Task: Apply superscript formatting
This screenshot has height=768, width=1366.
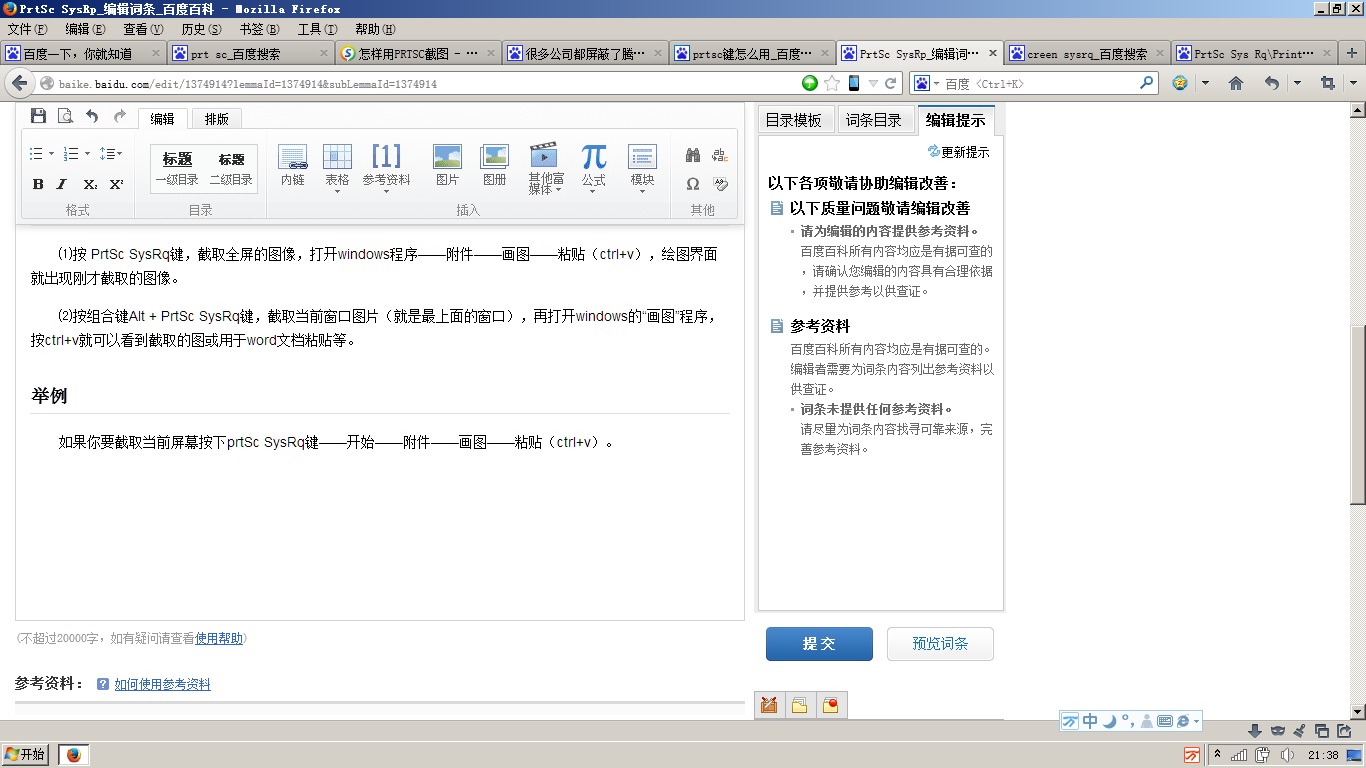Action: [116, 184]
